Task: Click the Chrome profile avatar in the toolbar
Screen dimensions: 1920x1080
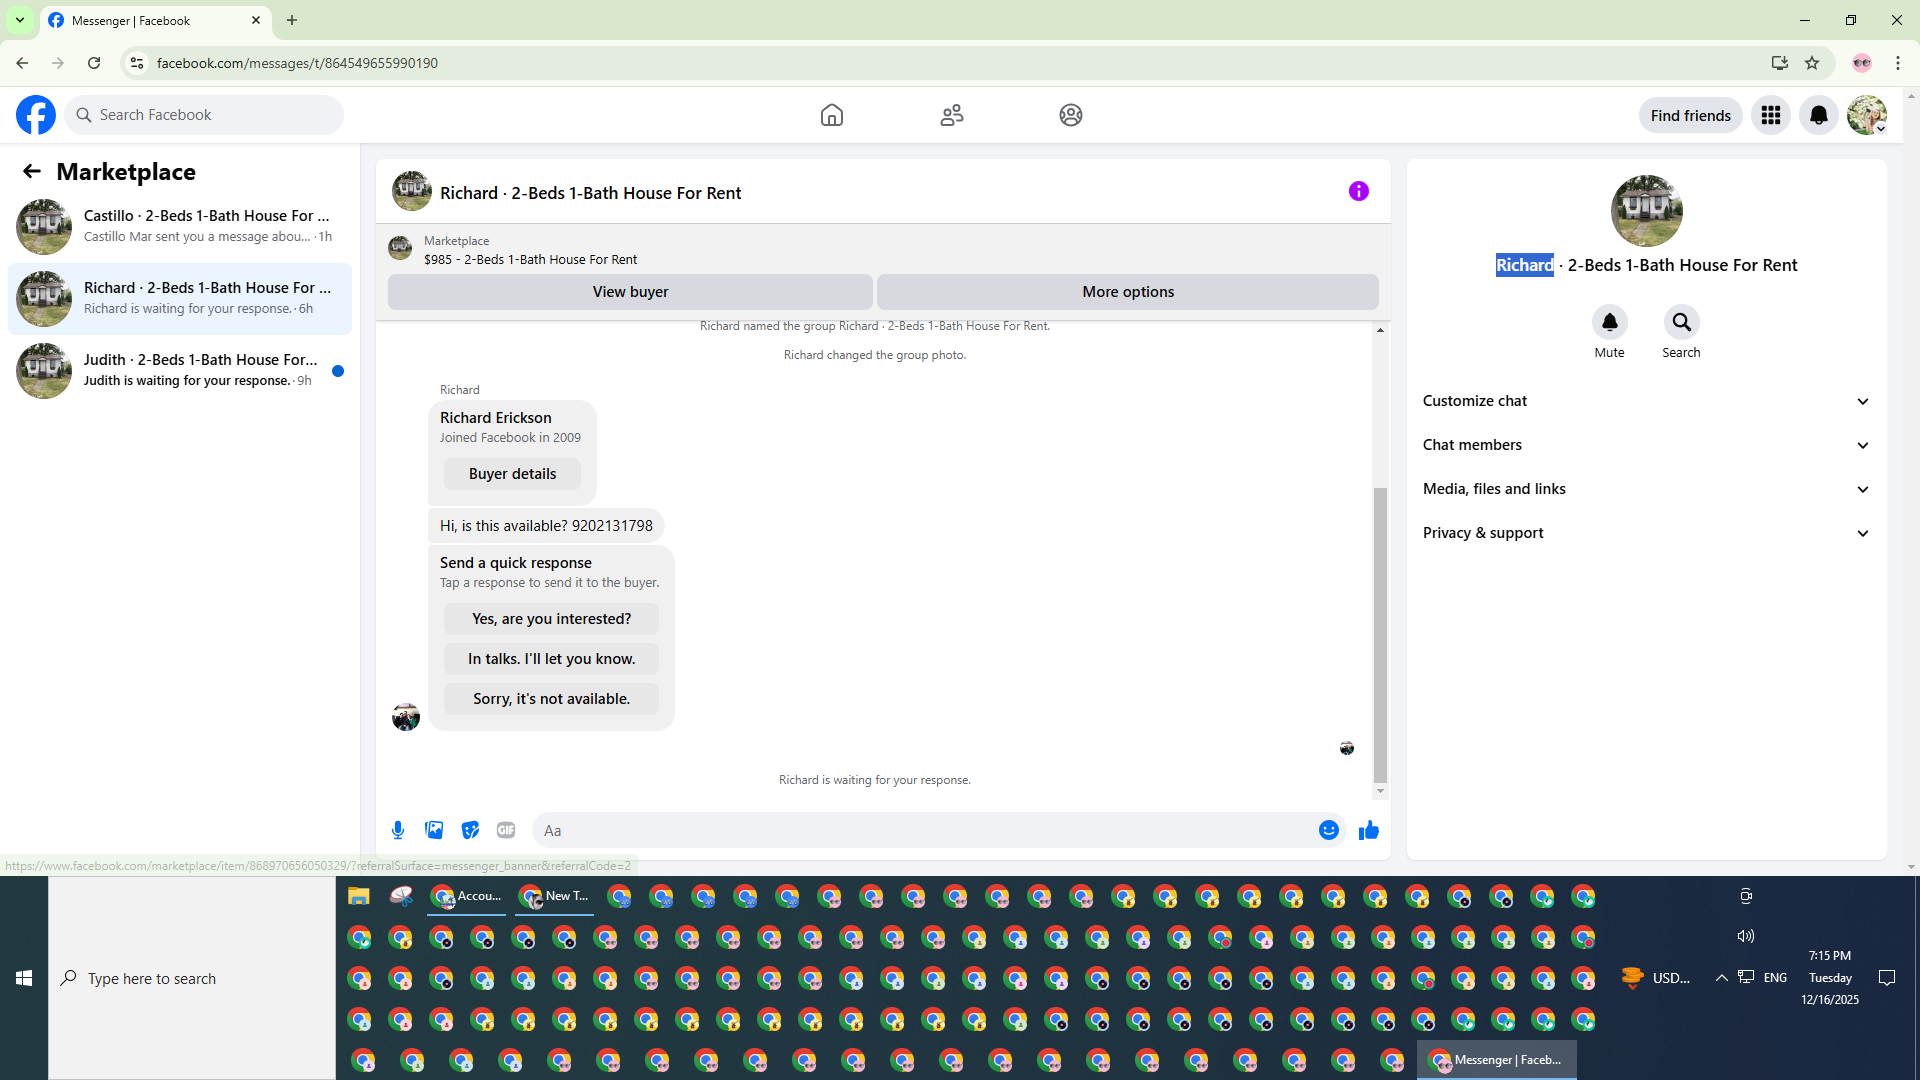Action: coord(1861,63)
